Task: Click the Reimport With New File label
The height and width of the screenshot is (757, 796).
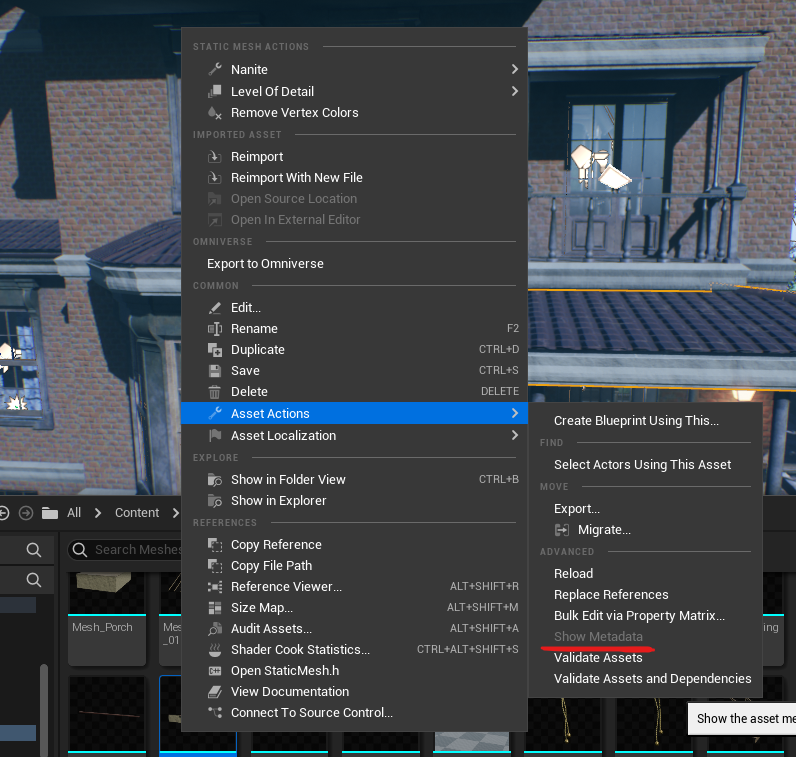Action: point(296,178)
